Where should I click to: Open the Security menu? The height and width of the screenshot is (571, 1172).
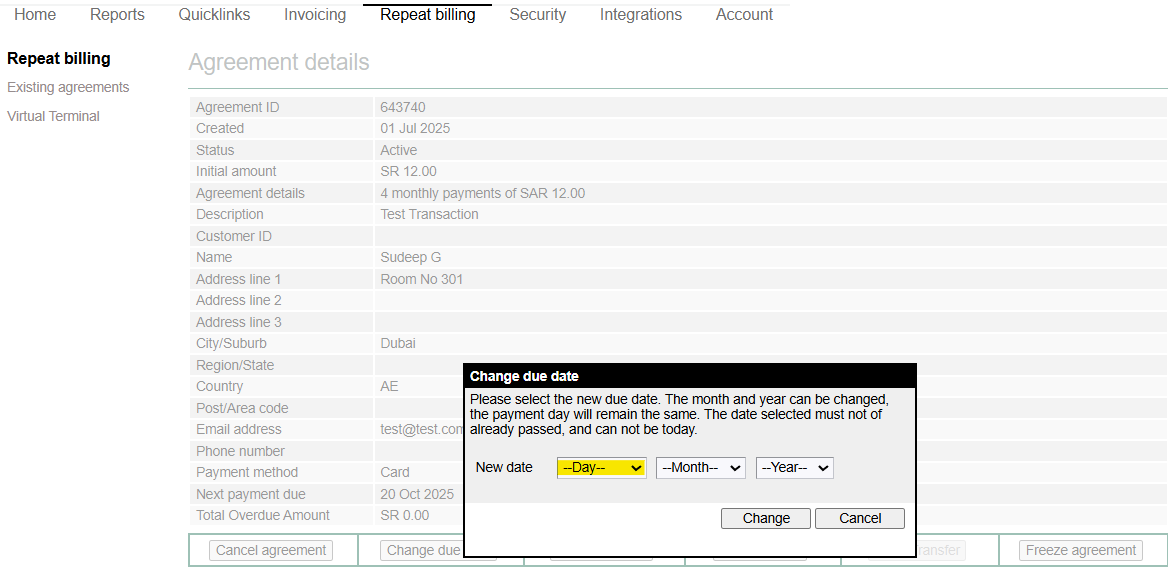pos(537,14)
